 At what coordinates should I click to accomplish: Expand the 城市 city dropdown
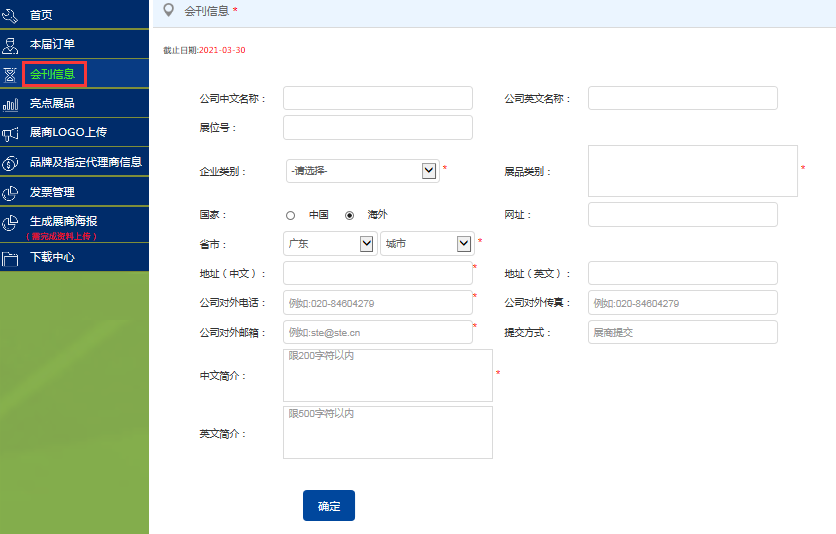(425, 243)
